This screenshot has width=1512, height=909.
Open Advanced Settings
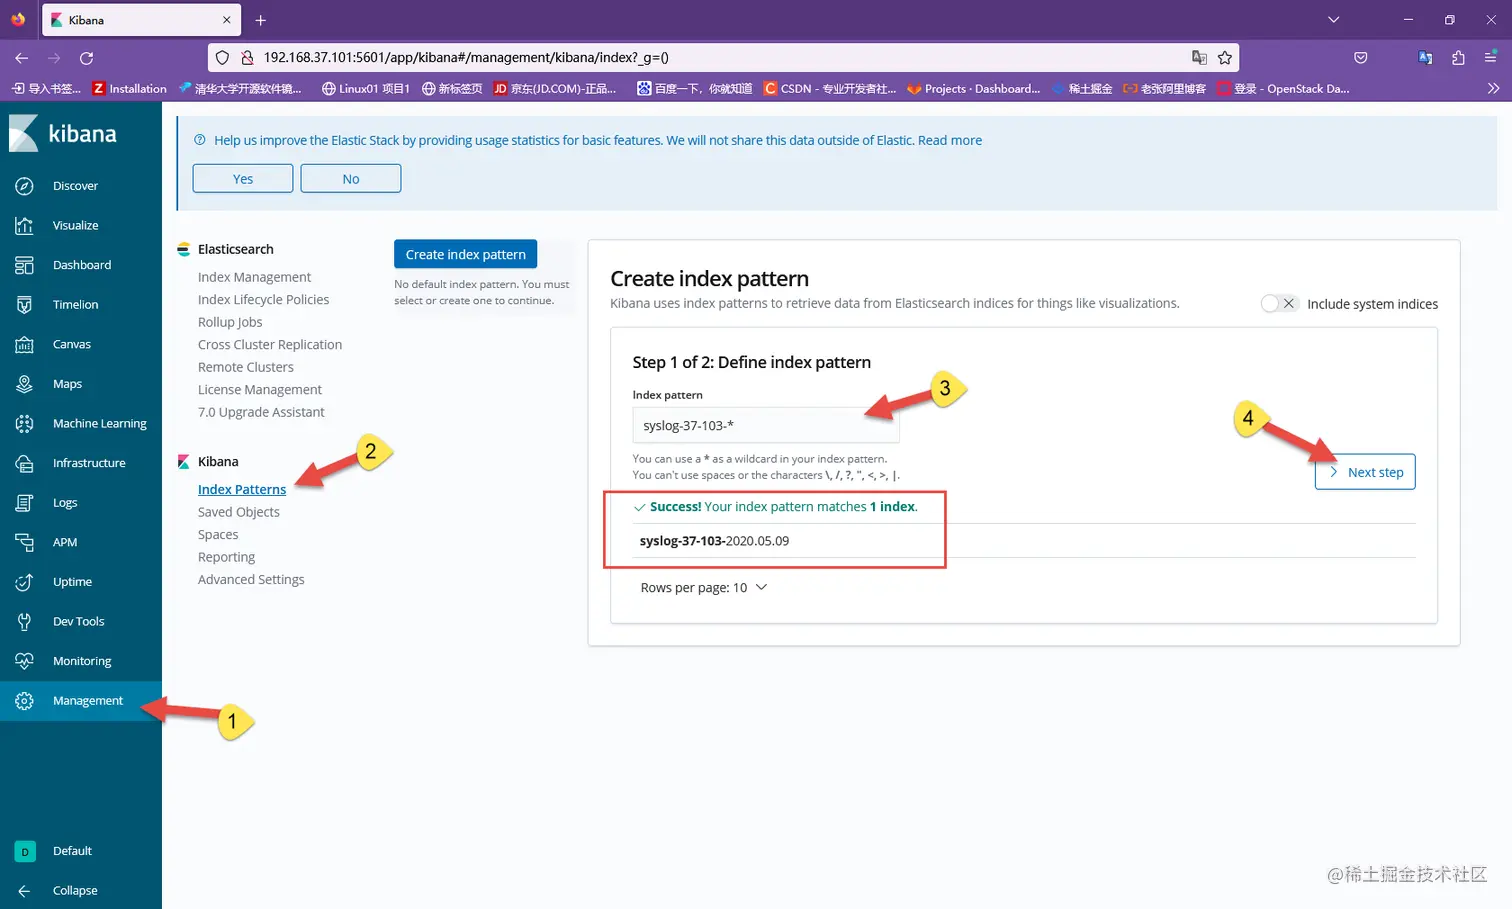pos(251,580)
